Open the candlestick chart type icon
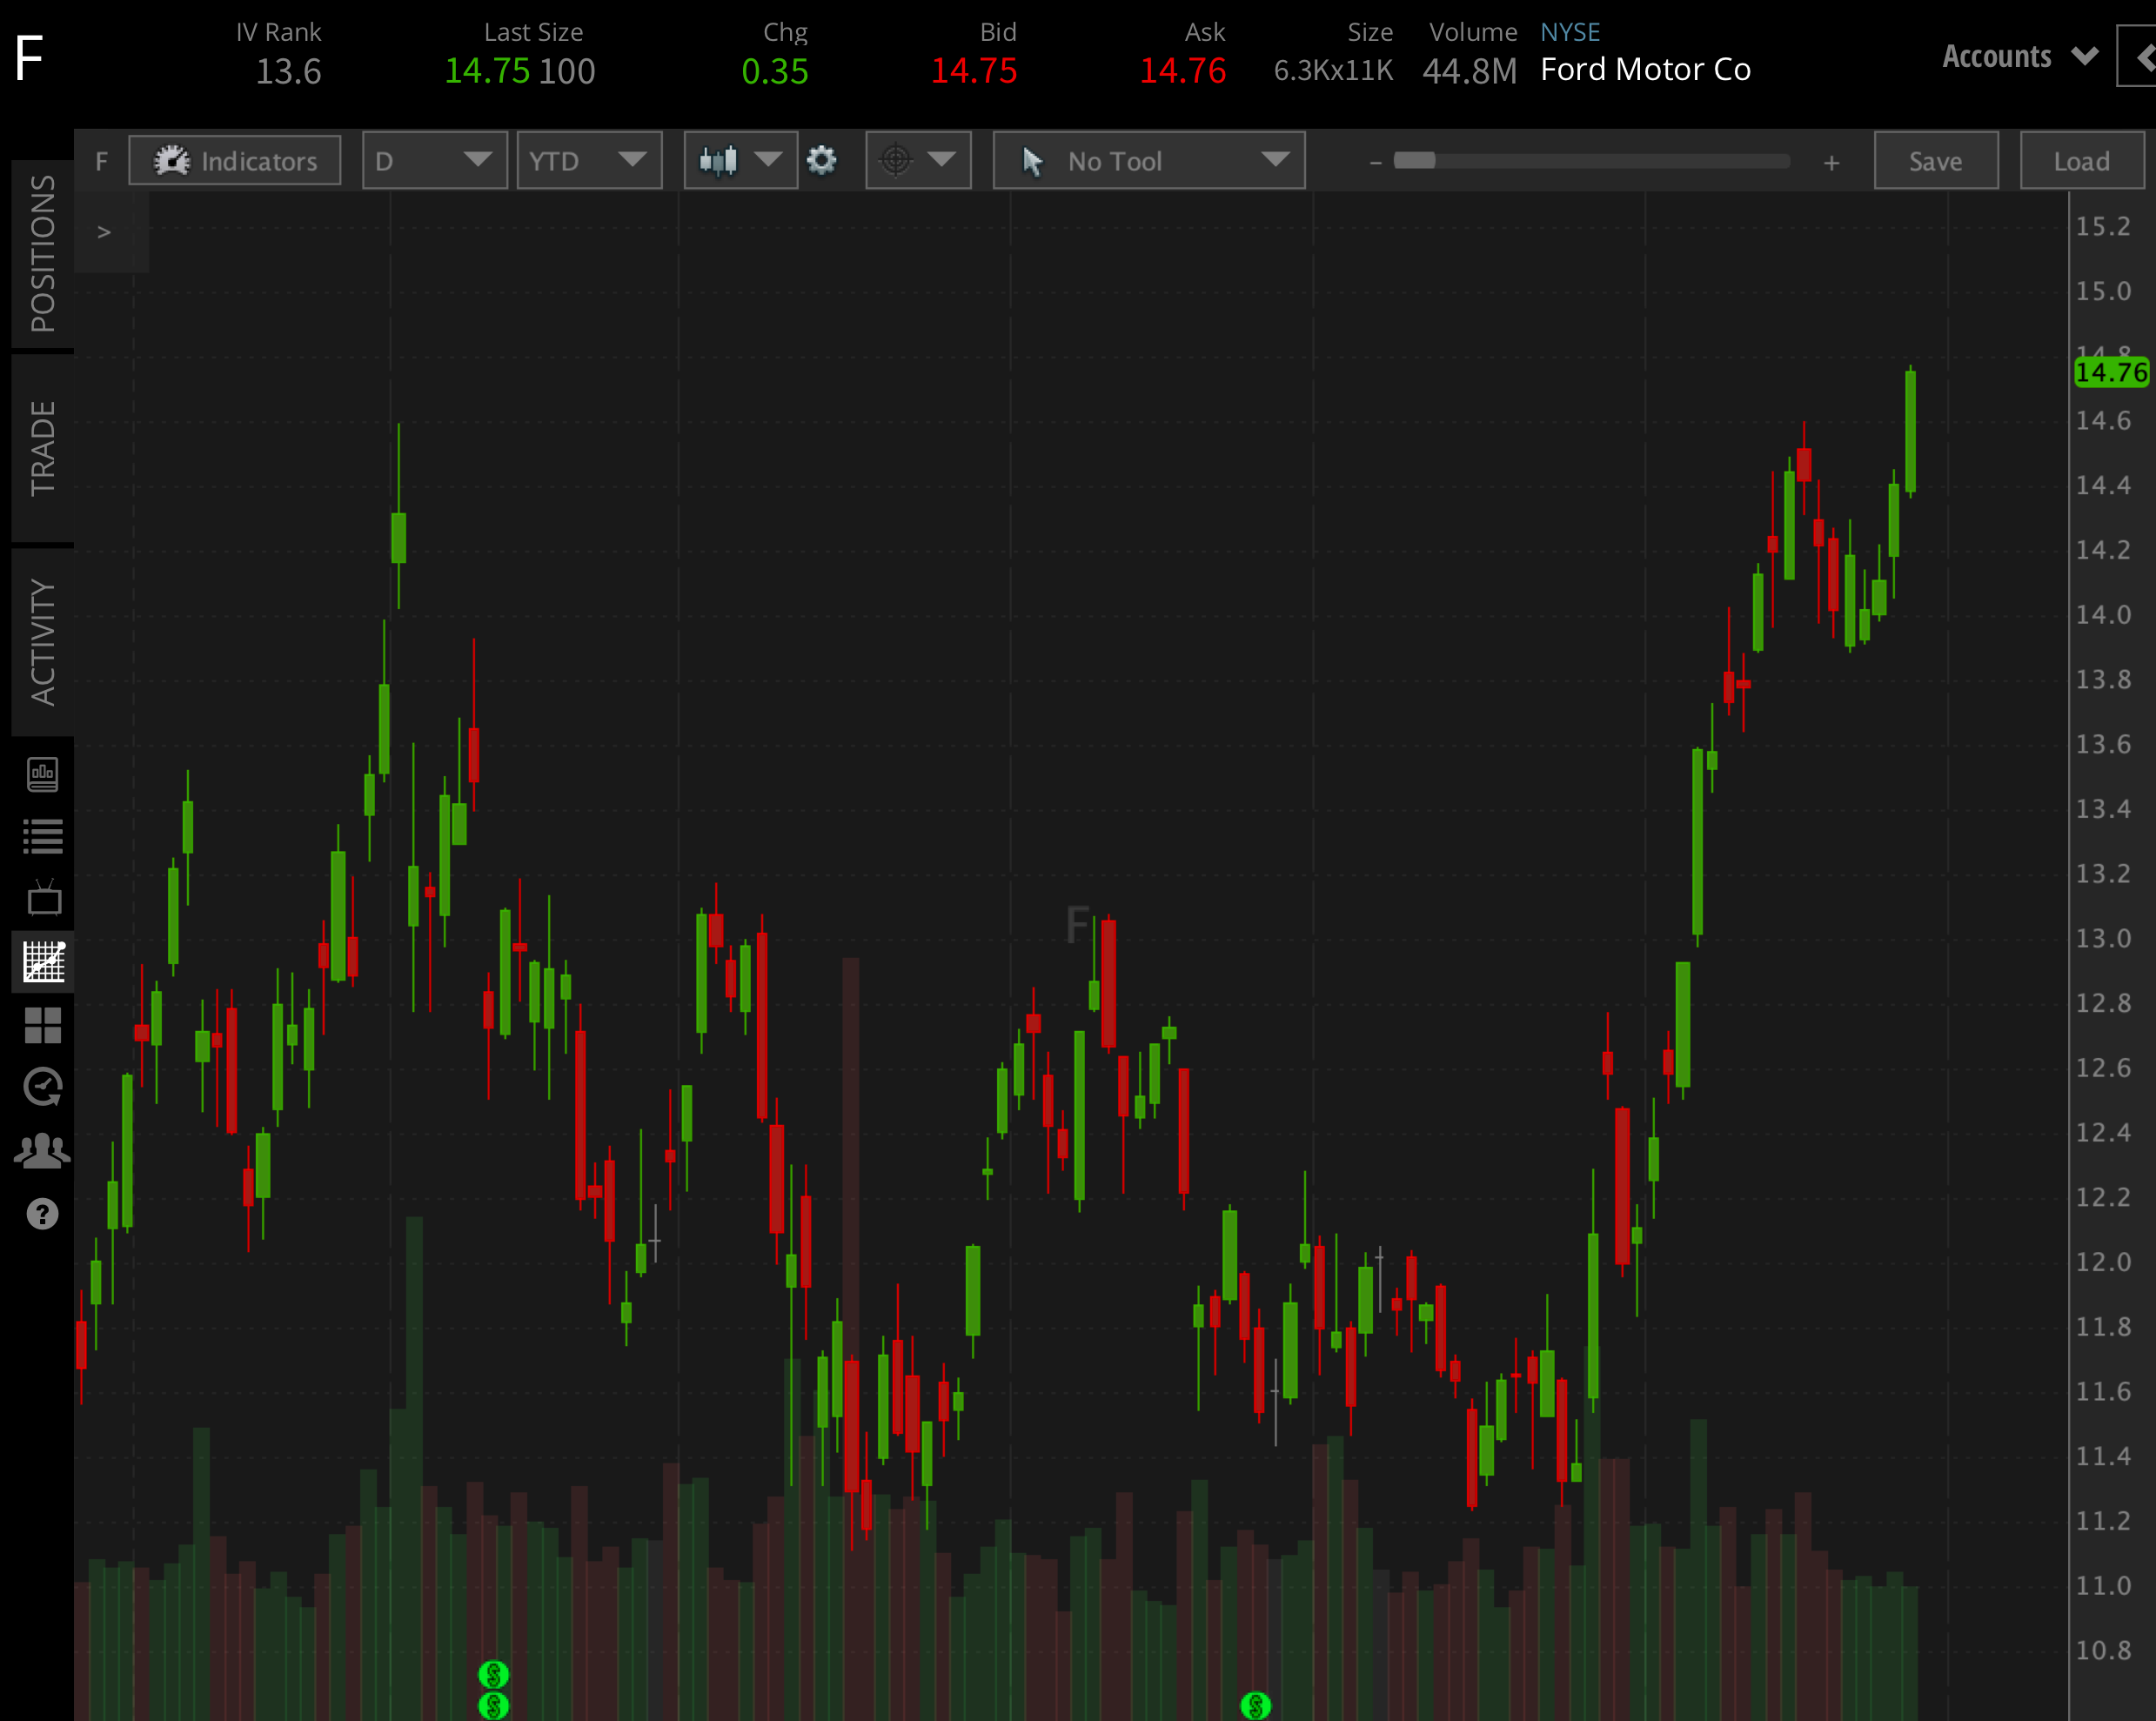Screen dimensions: 2156x1721 coord(722,160)
